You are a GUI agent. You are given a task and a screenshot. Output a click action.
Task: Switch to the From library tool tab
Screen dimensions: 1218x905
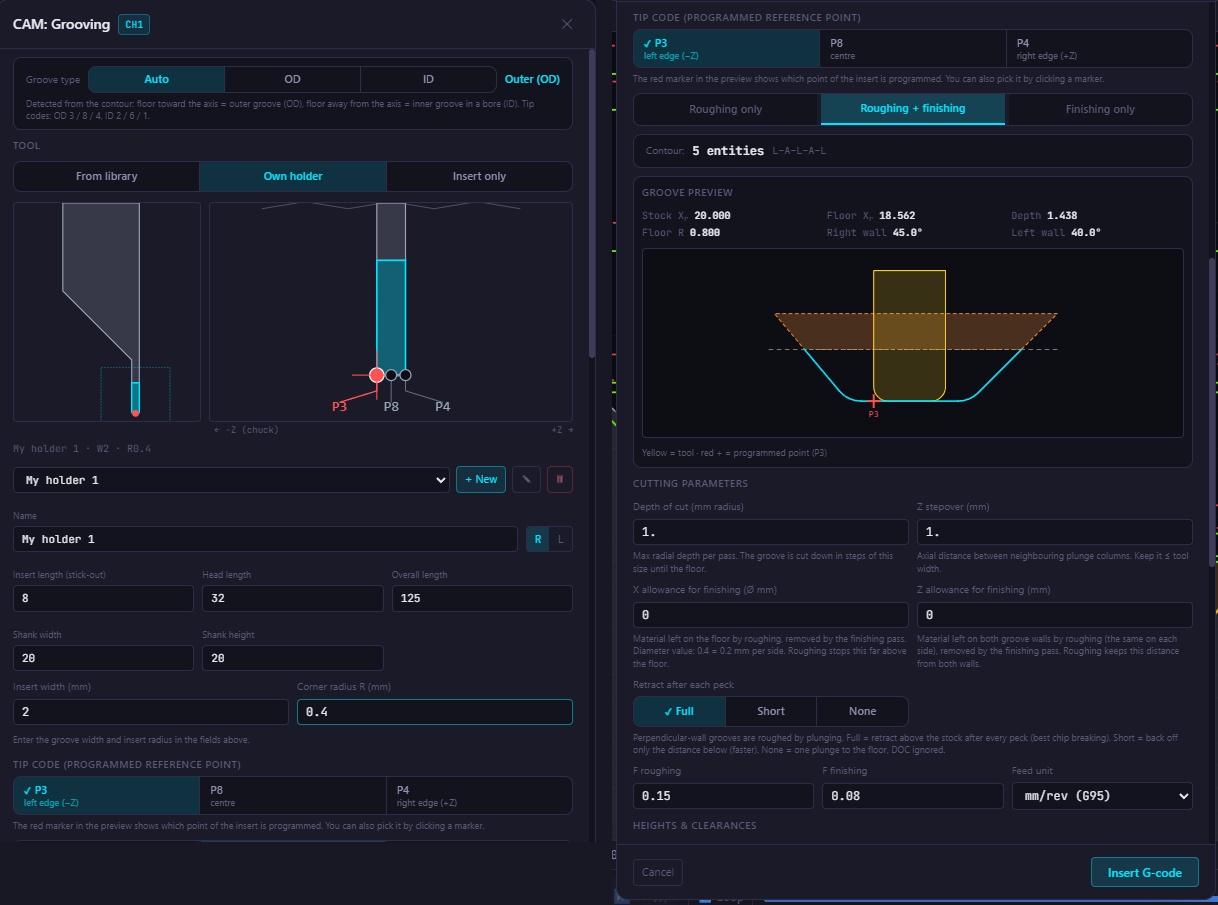(x=107, y=176)
